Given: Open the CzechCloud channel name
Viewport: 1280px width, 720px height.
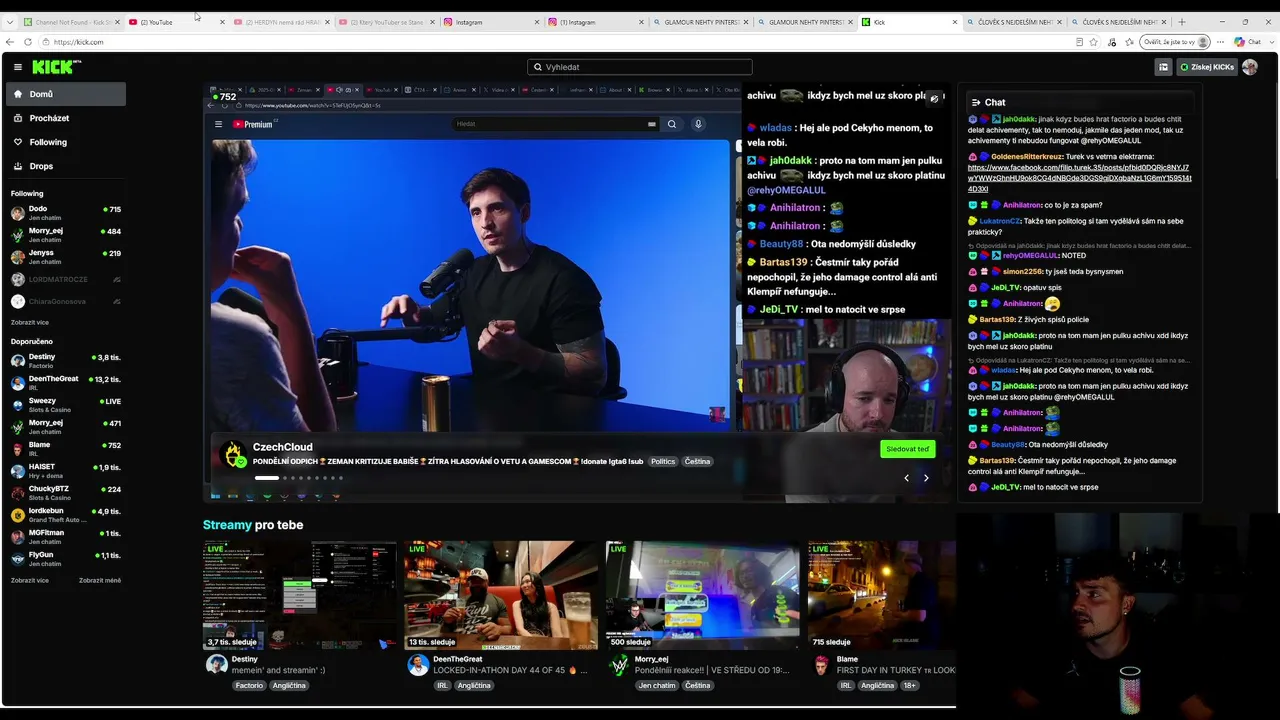Looking at the screenshot, I should tap(283, 447).
